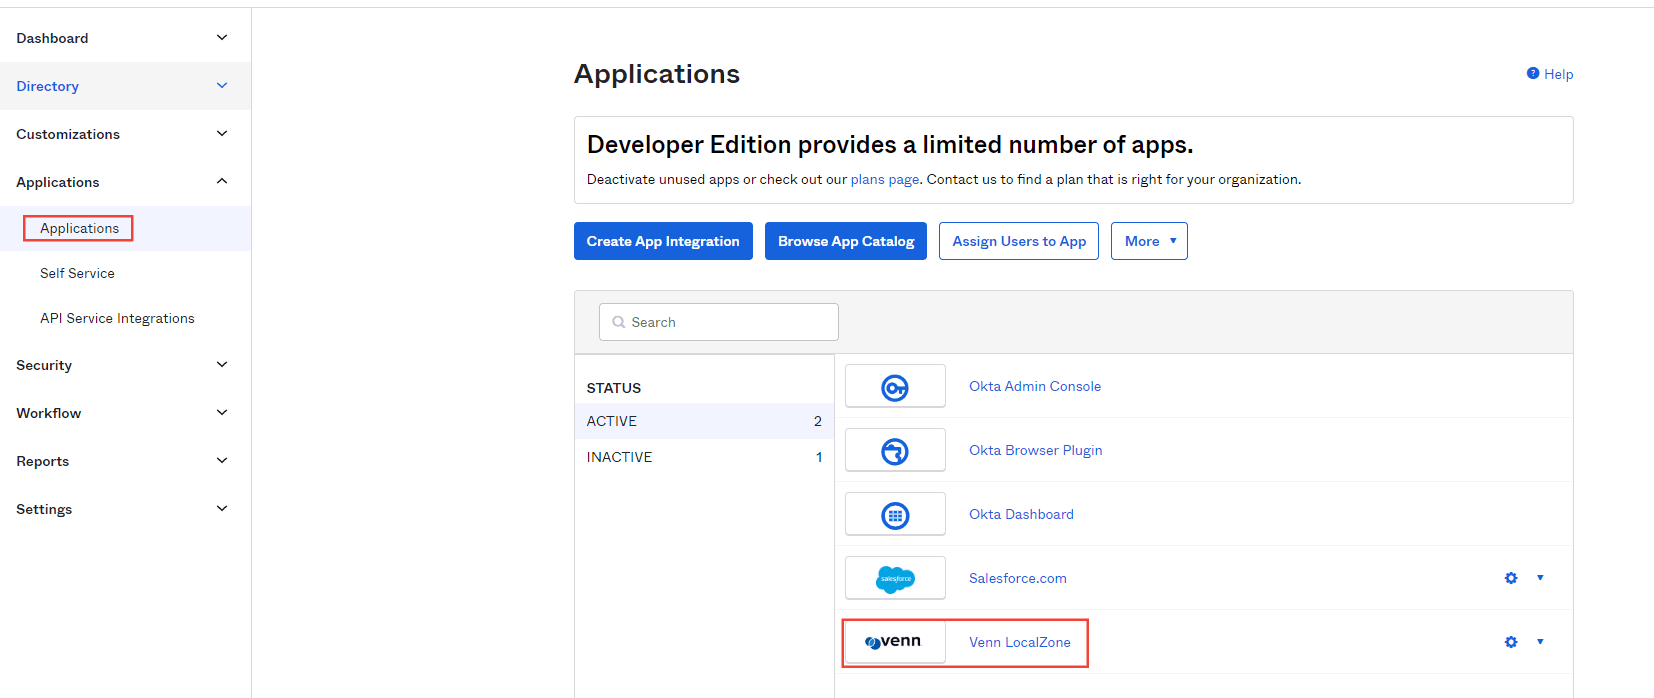Open API Service Integrations in the sidebar

point(117,318)
